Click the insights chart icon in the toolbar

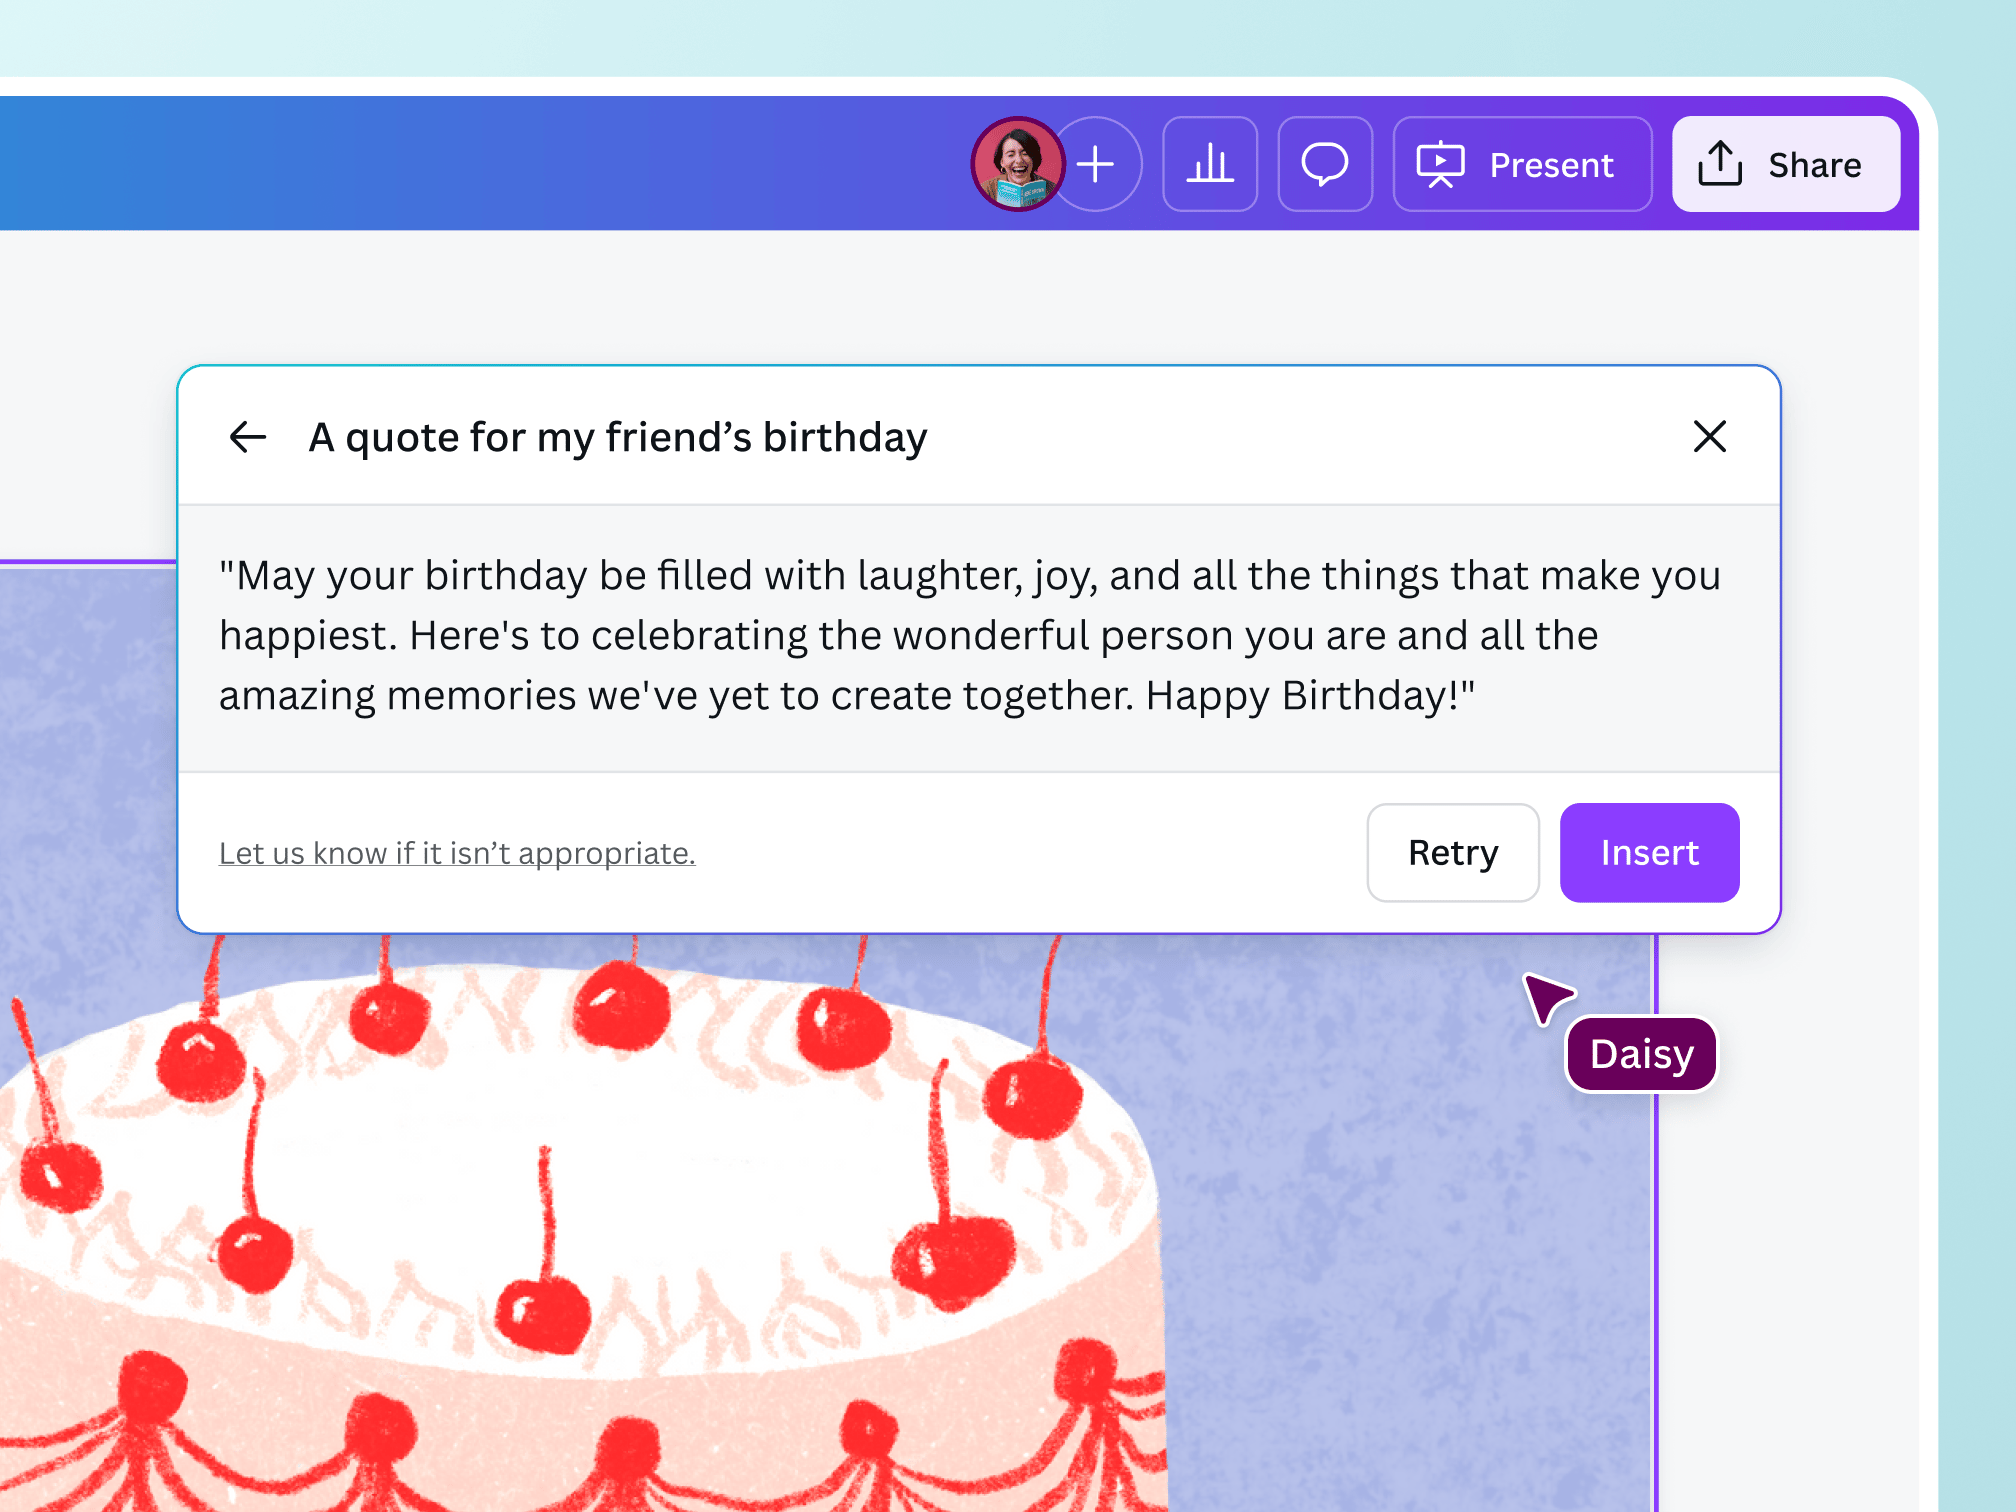(1210, 164)
